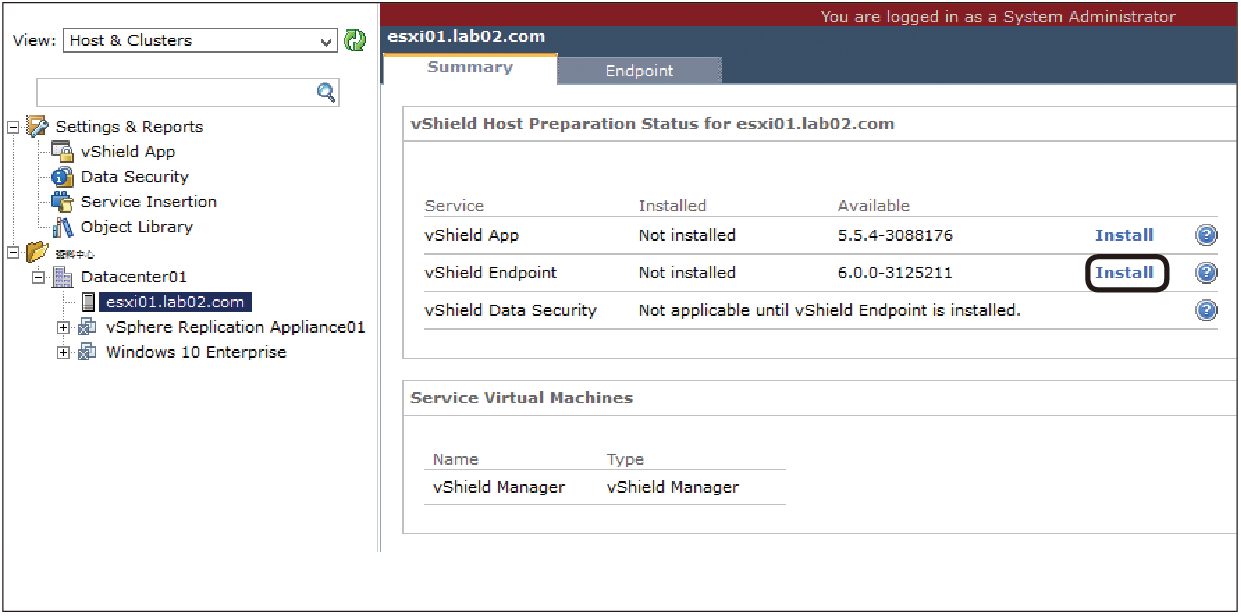The height and width of the screenshot is (616, 1241).
Task: Select the vSphere Replication Appliance01 VM icon
Action: coord(88,327)
